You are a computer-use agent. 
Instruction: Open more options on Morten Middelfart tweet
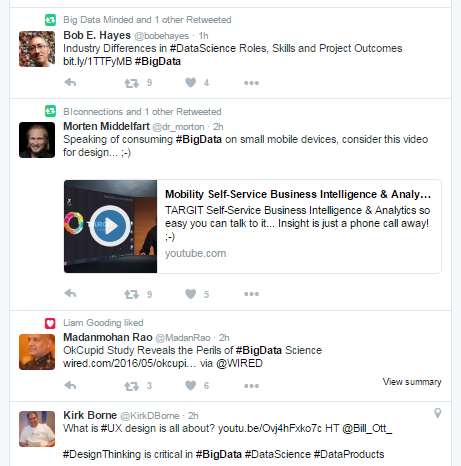click(251, 294)
